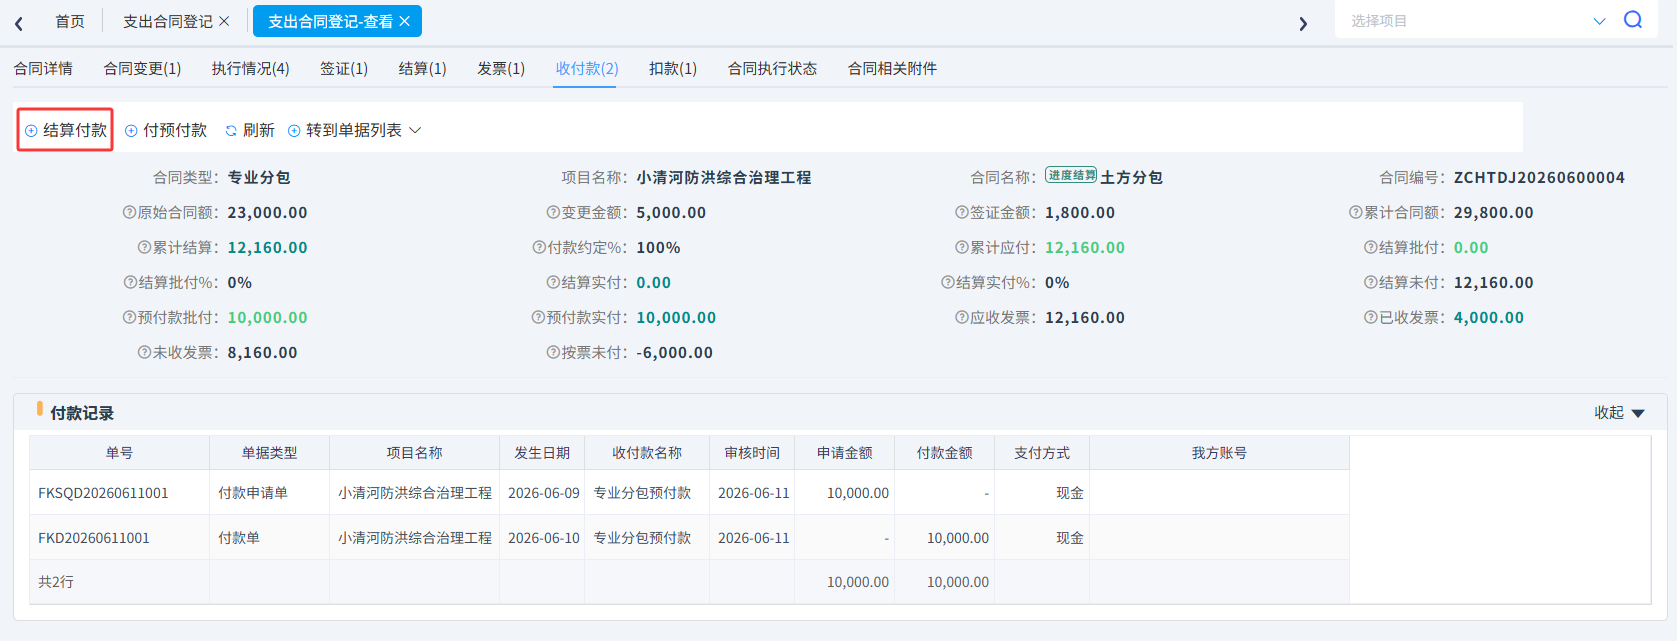View the 扣款(1) tab
This screenshot has height=641, width=1677.
[x=673, y=69]
